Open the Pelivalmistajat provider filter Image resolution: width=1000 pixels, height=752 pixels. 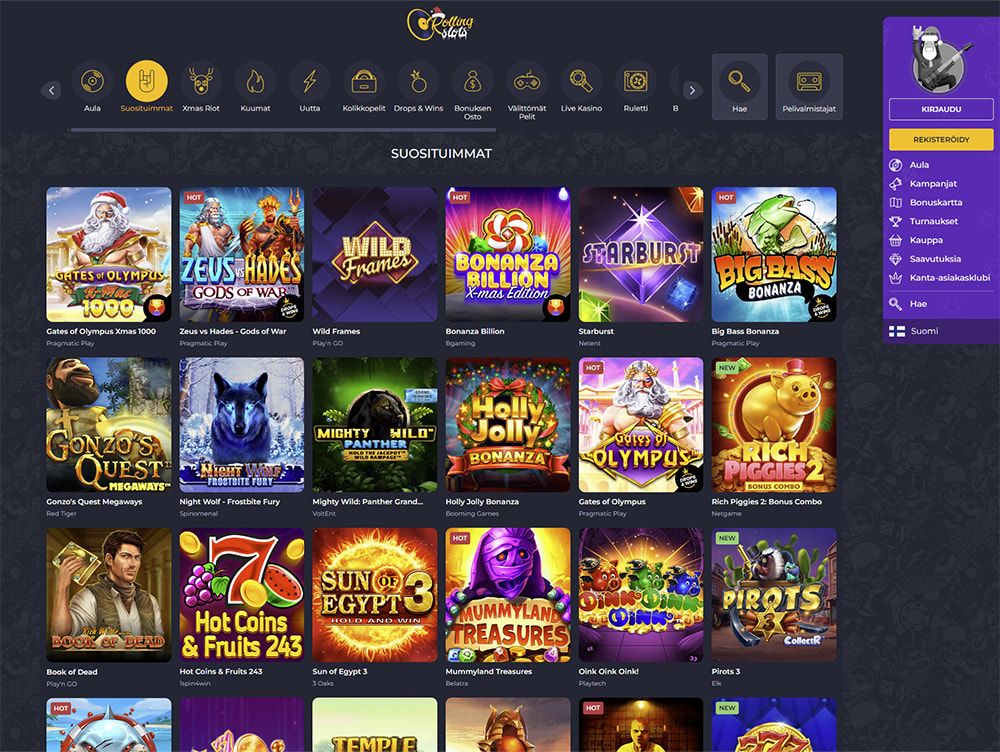[x=809, y=87]
